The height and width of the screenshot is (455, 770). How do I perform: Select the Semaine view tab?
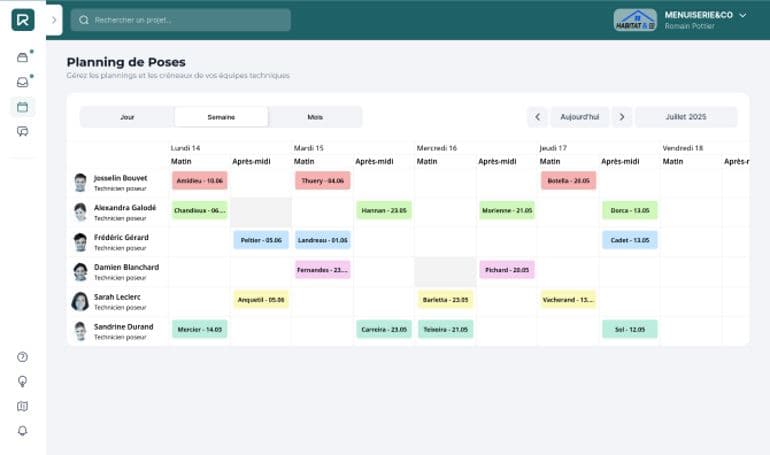click(221, 117)
